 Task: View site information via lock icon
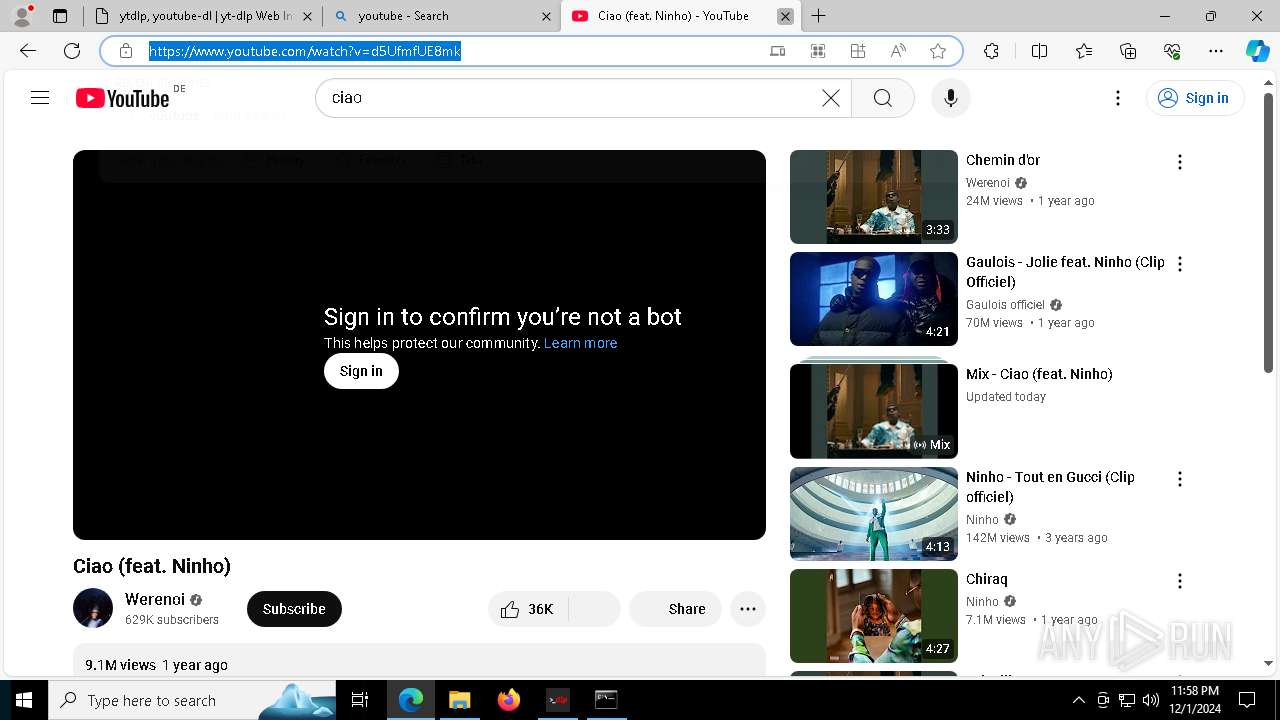coord(126,51)
